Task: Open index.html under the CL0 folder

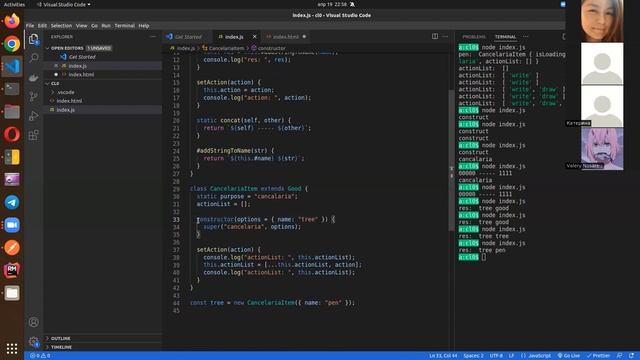Action: pyautogui.click(x=103, y=101)
